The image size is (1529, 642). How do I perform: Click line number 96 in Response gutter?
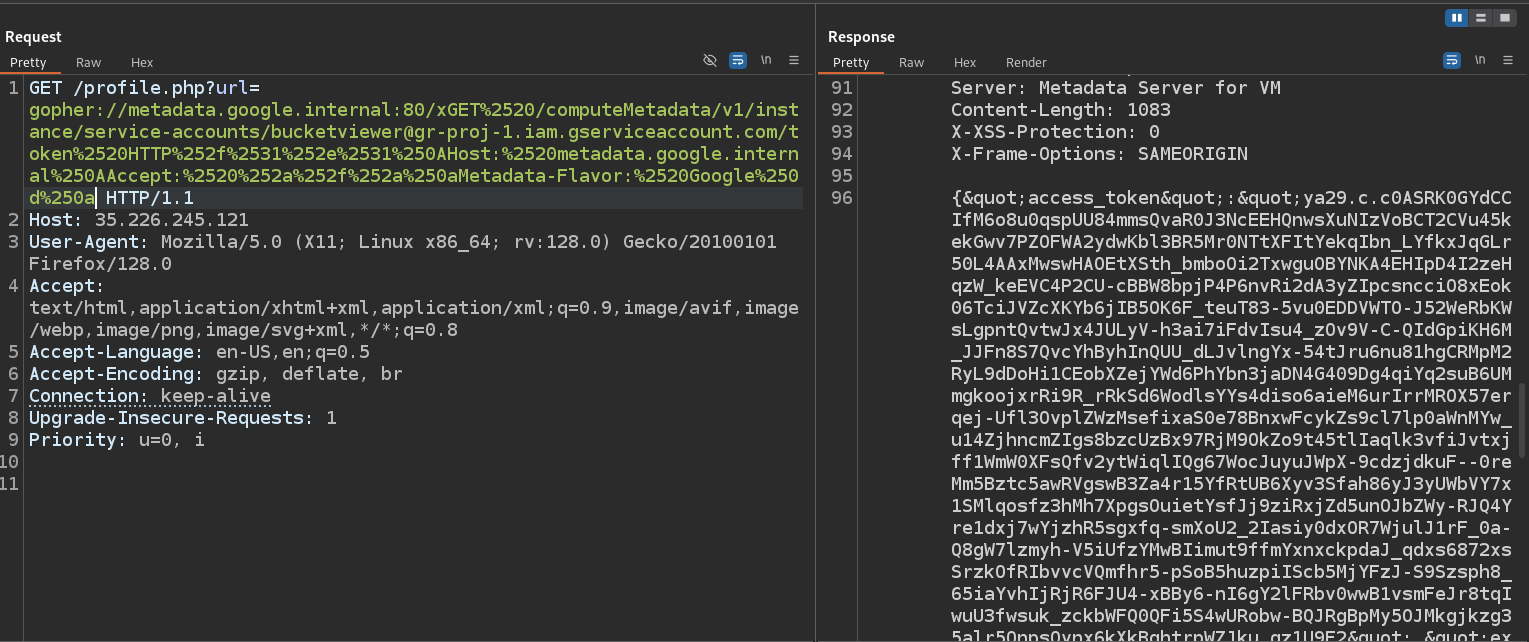[842, 198]
